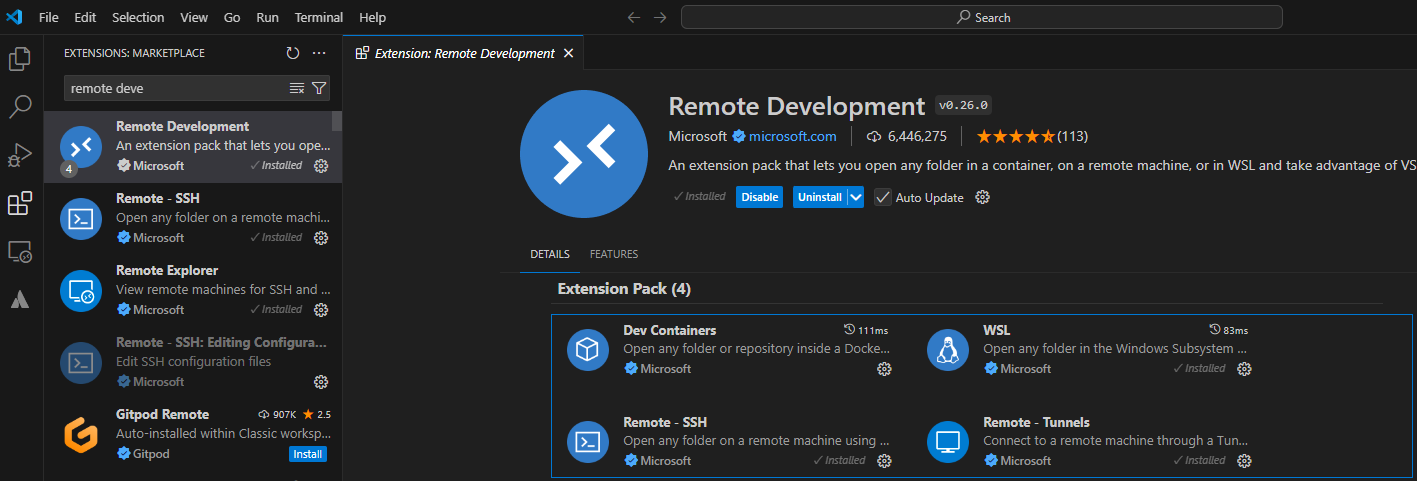Open manage gear for Remote Explorer list item
Image resolution: width=1417 pixels, height=481 pixels.
321,309
